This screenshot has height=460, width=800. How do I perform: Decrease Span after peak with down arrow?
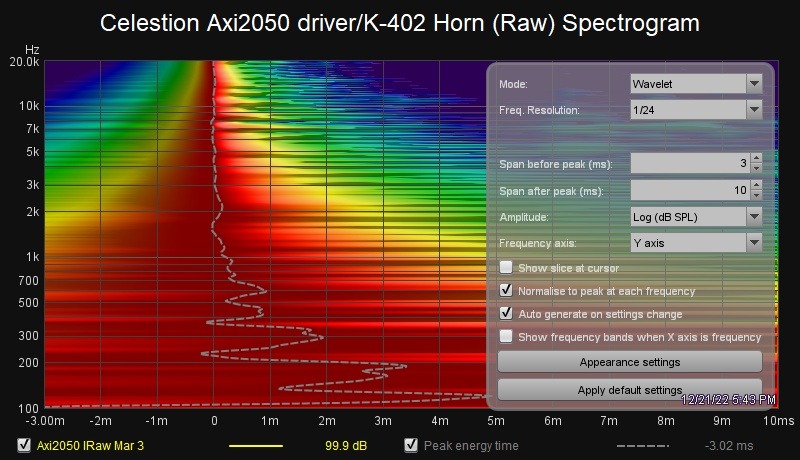point(757,195)
